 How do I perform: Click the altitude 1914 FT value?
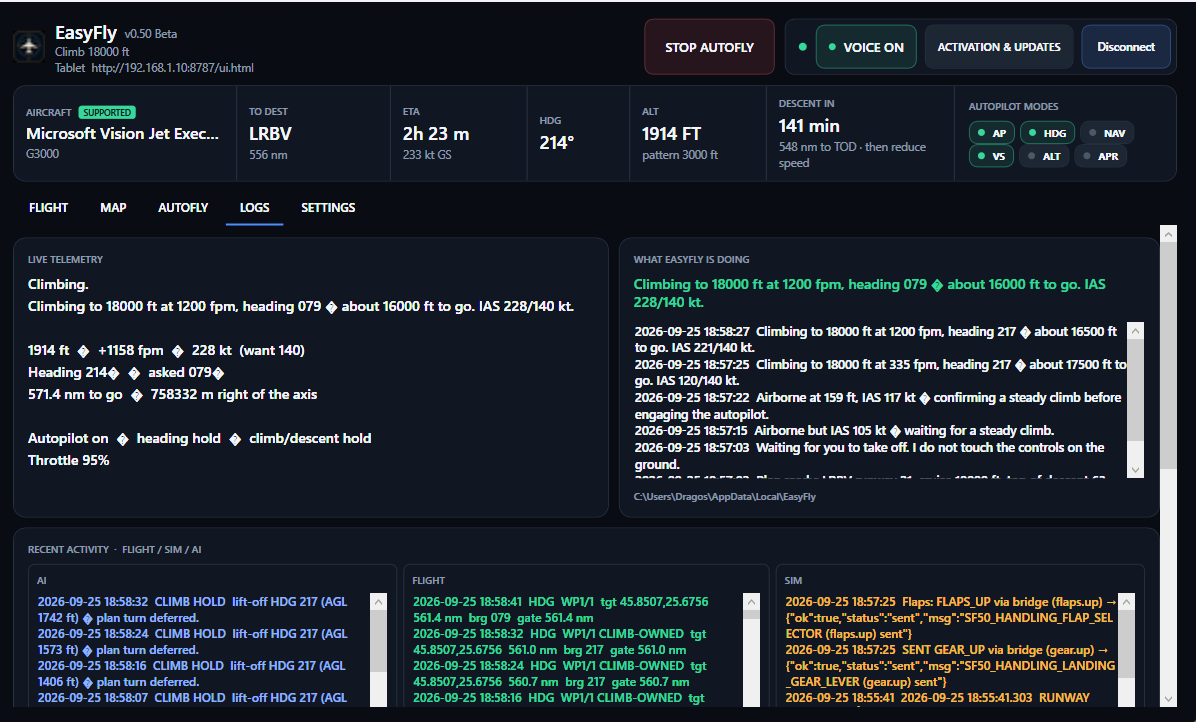(671, 133)
